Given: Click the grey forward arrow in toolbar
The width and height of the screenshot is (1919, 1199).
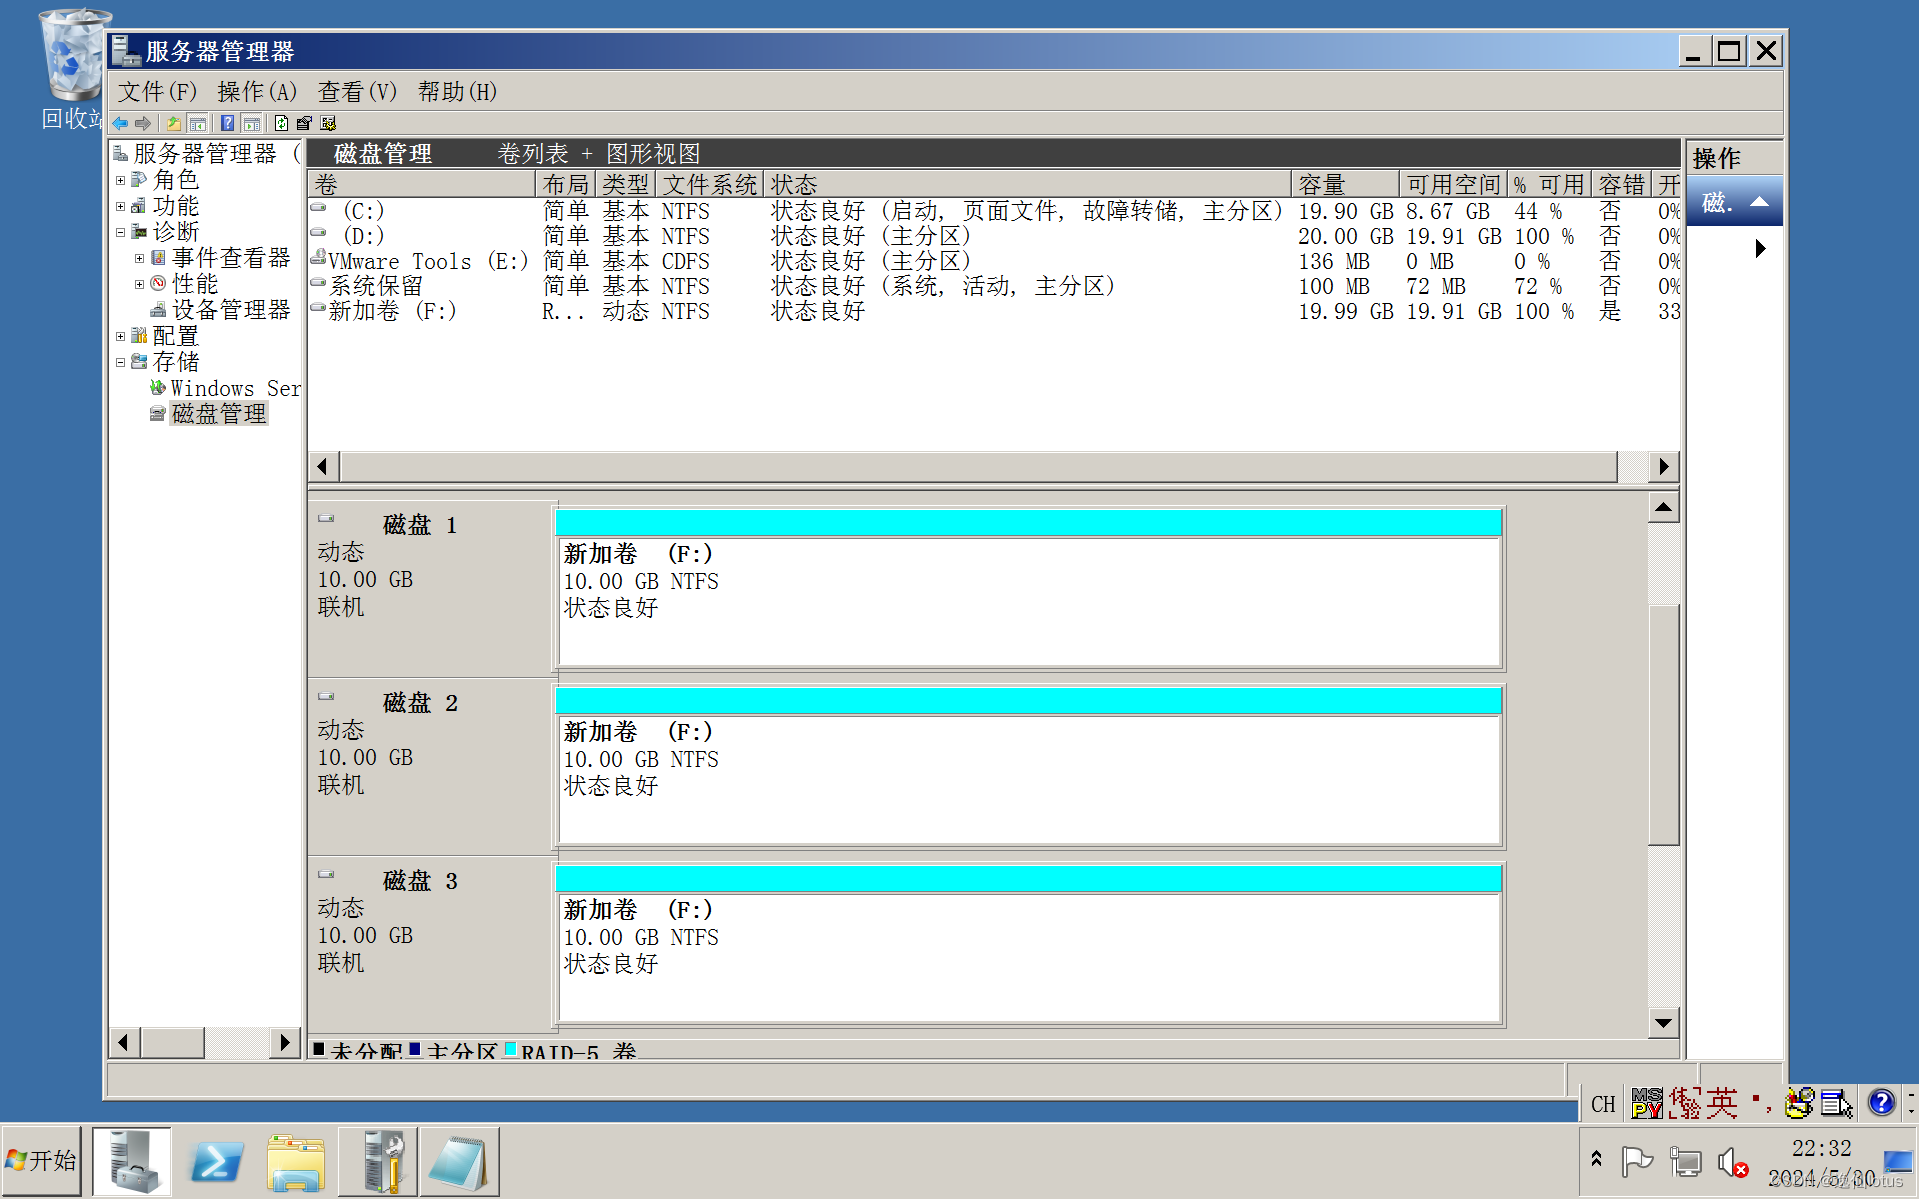Looking at the screenshot, I should coord(143,123).
